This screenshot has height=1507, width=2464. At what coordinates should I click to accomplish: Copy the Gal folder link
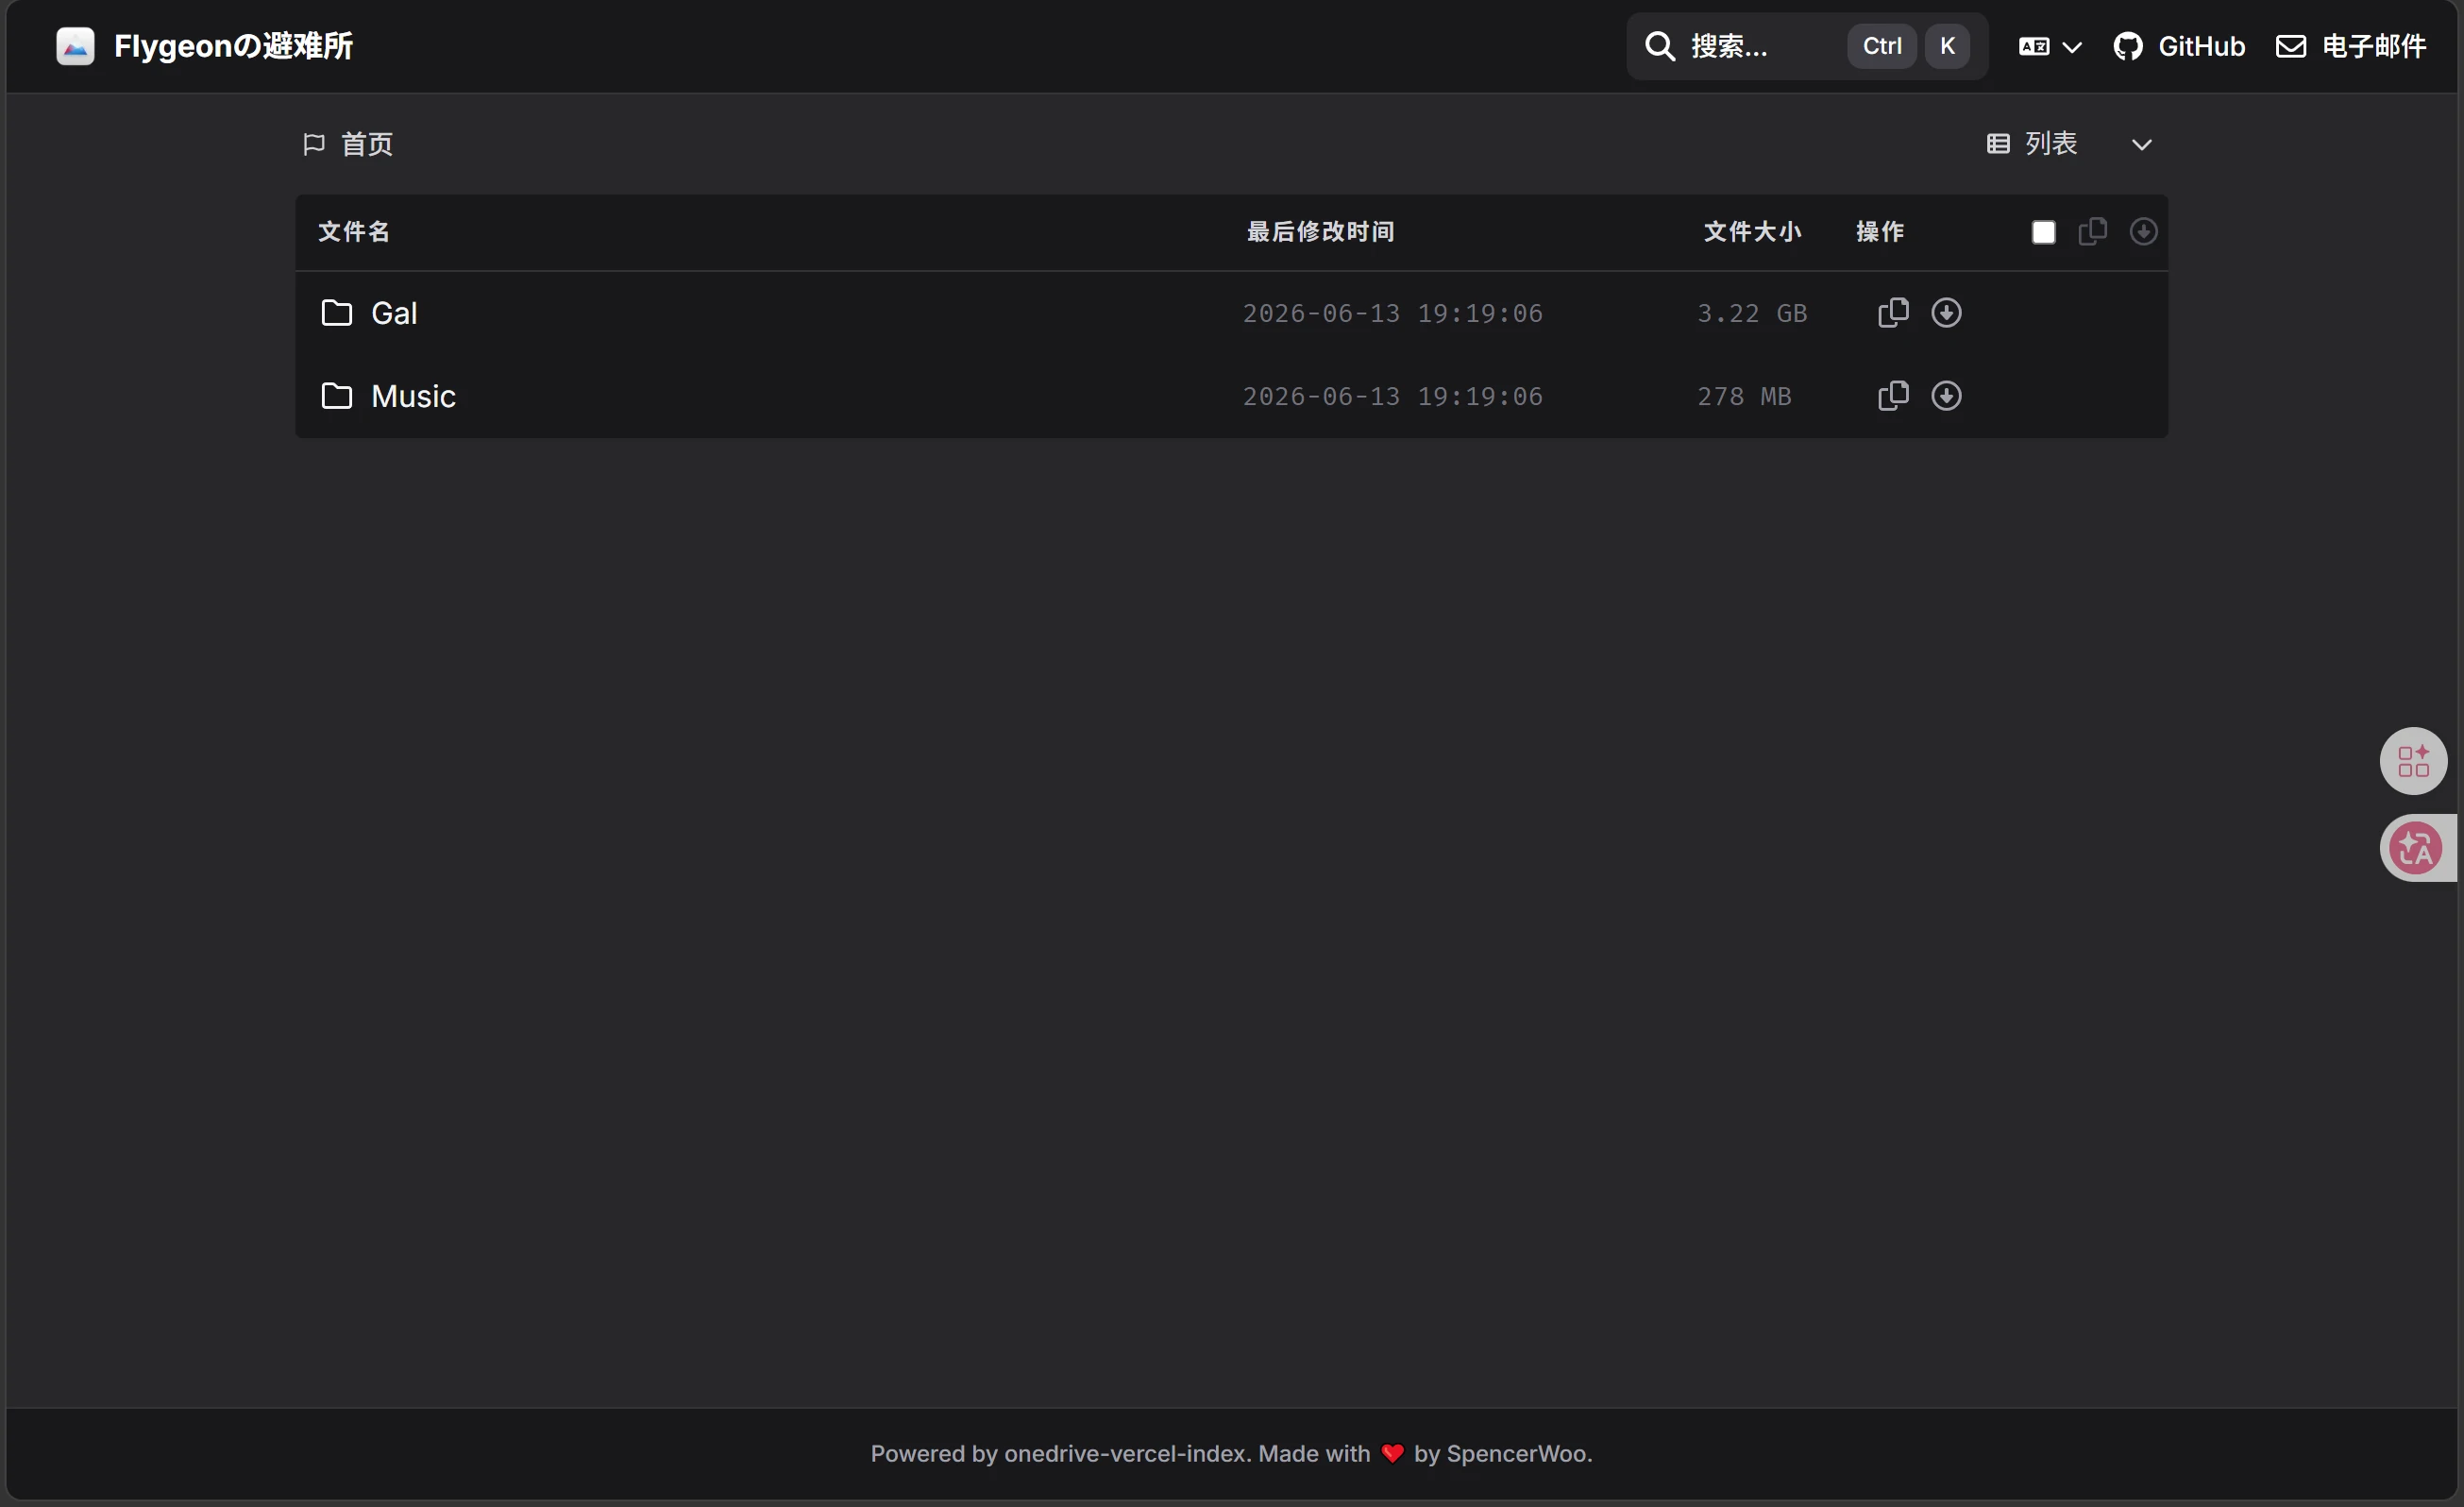[1893, 313]
